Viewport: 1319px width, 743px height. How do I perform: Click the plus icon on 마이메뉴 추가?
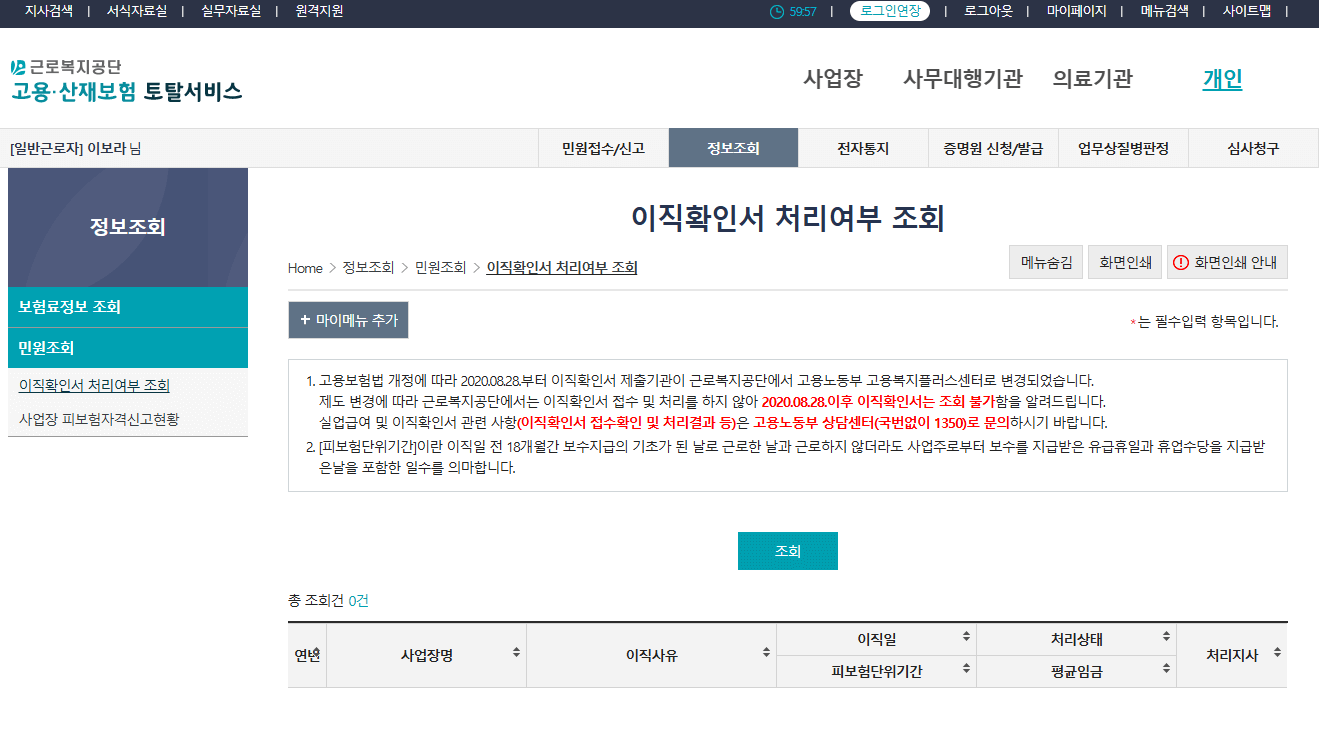[306, 320]
